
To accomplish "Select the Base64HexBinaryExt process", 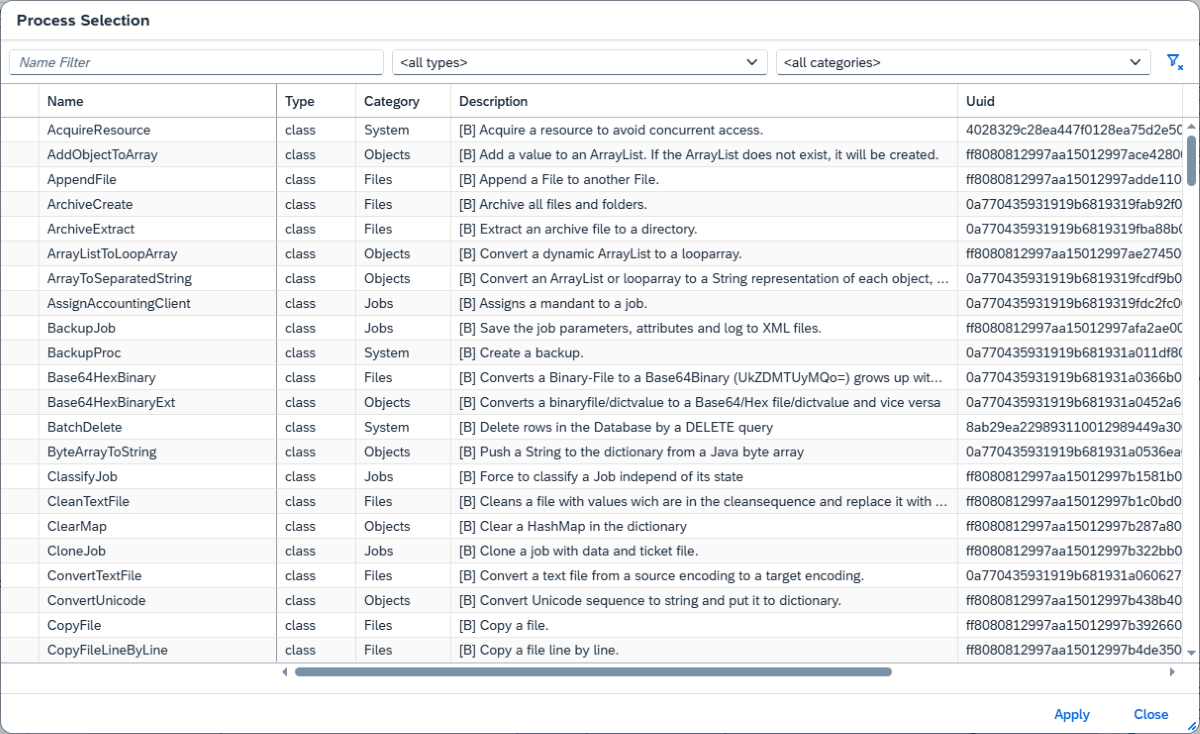I will click(111, 402).
